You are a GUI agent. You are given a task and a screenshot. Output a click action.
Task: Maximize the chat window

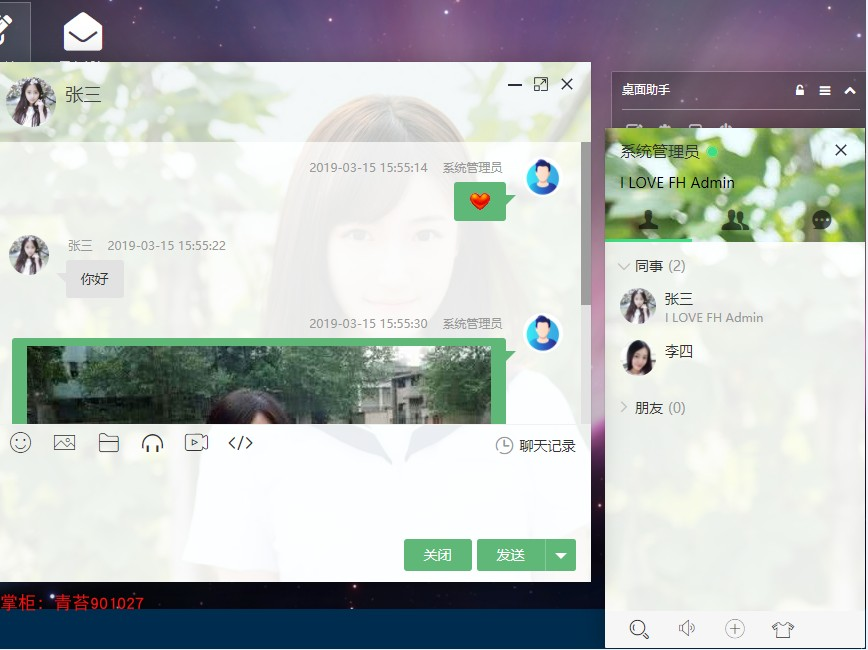click(540, 84)
